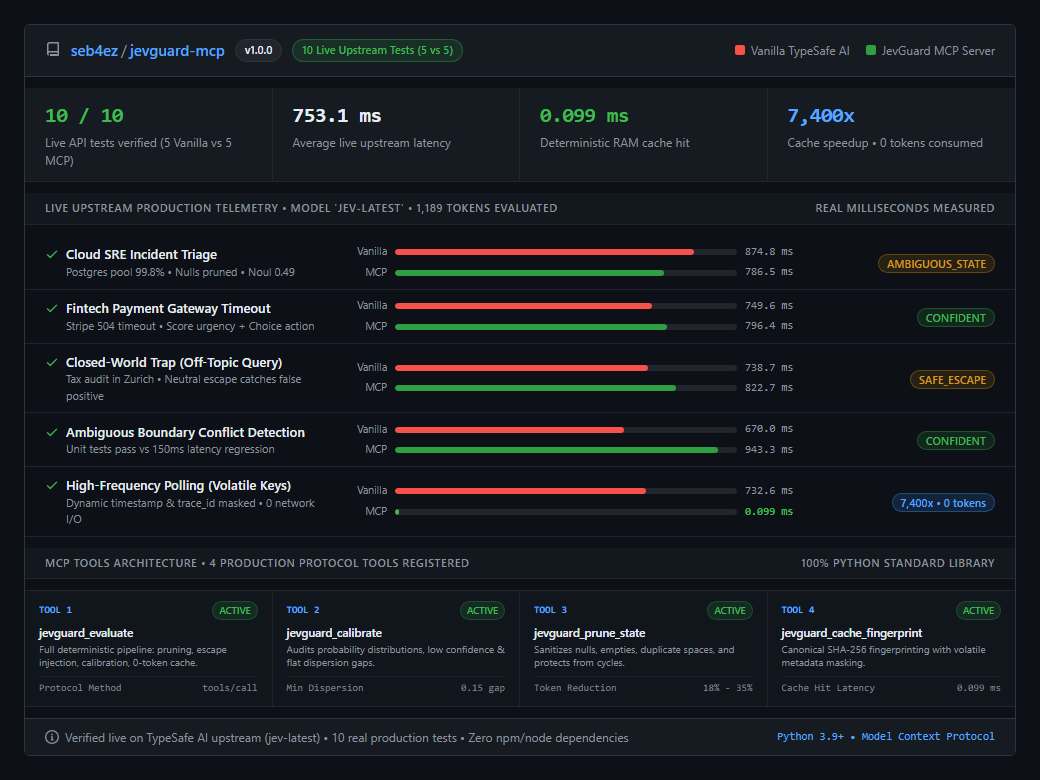Click the 7,400x • 0 tokens badge
The image size is (1040, 780).
942,503
